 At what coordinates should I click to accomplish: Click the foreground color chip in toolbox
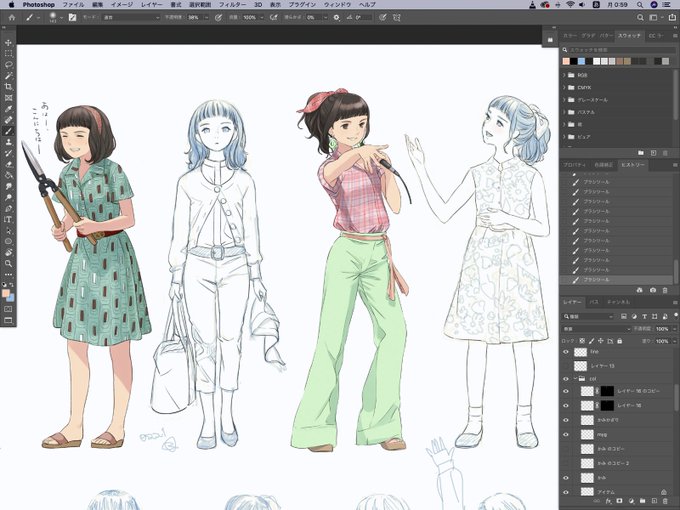[6, 294]
